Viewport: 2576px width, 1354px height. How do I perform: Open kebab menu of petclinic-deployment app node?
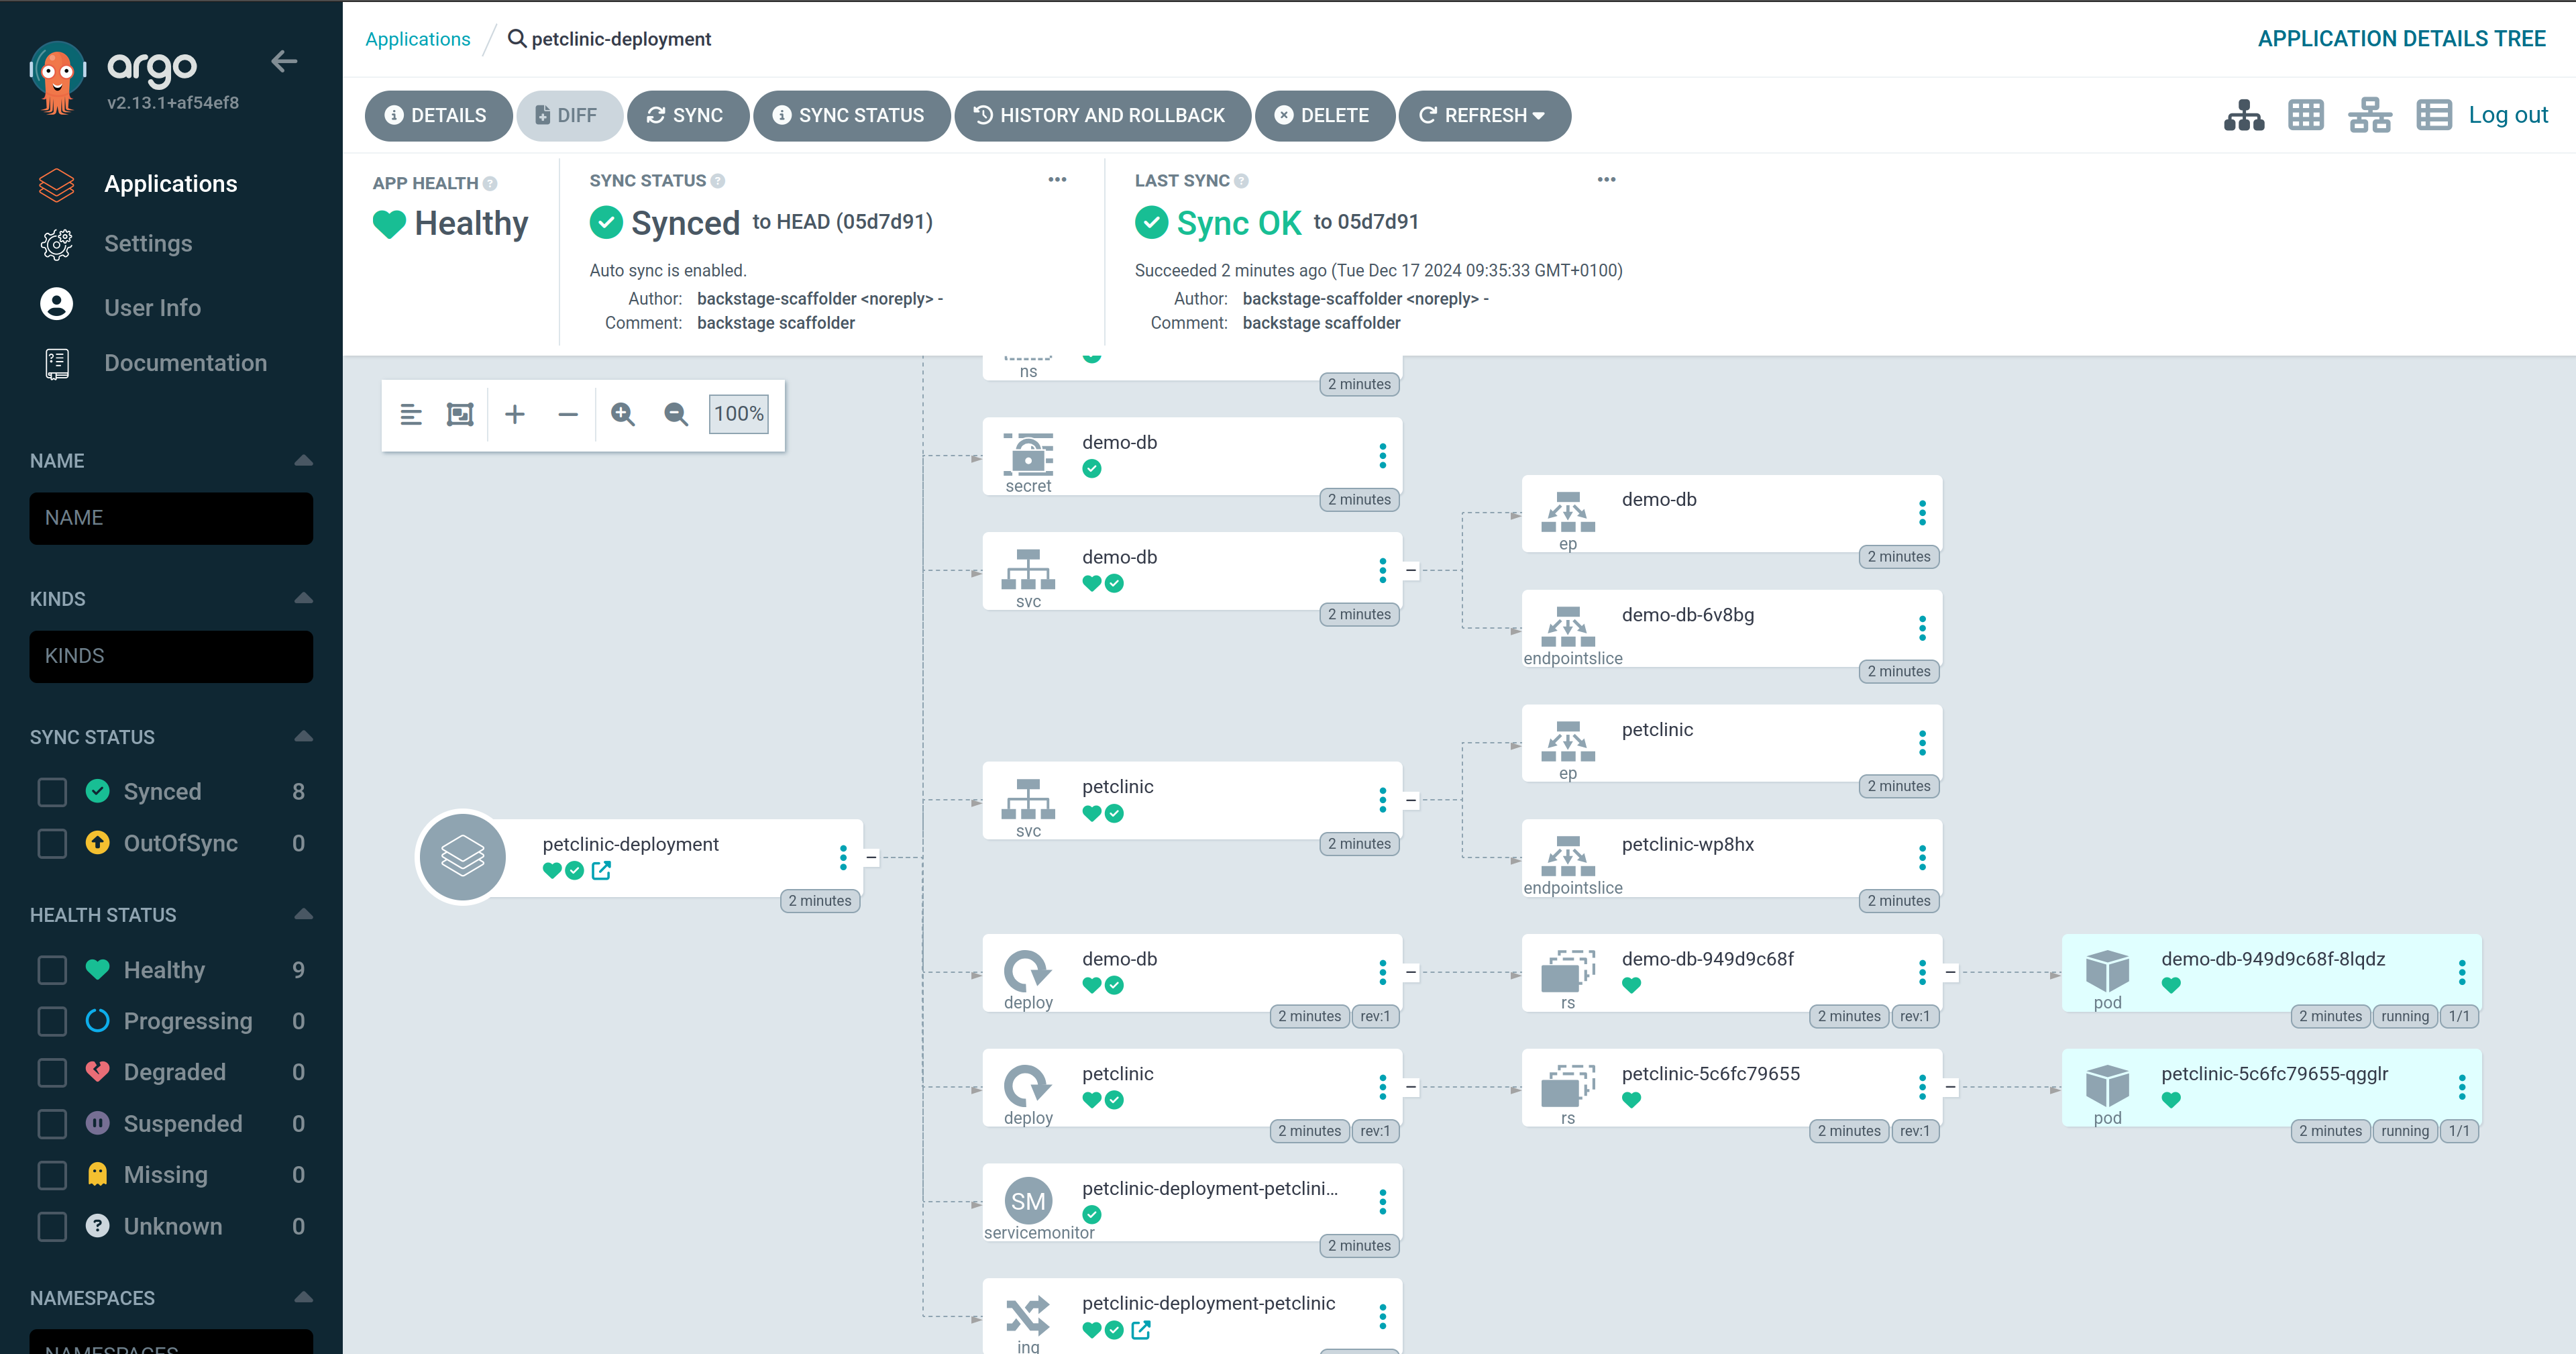pyautogui.click(x=843, y=858)
